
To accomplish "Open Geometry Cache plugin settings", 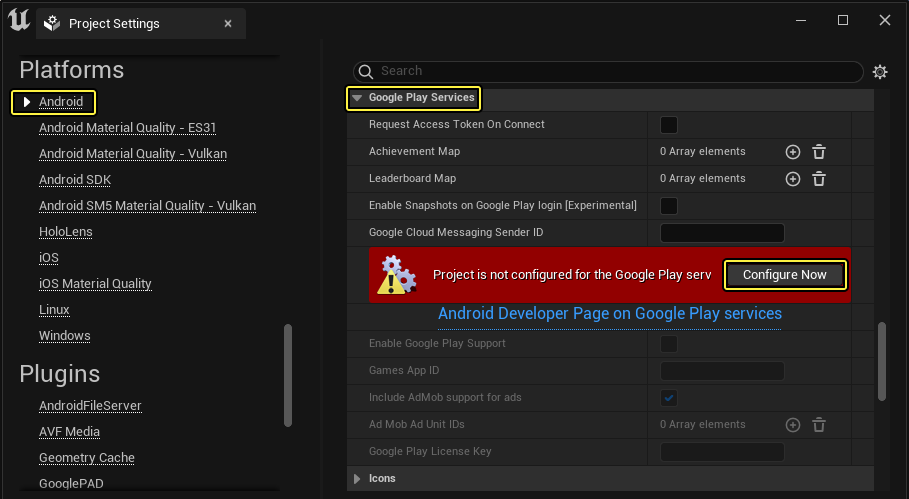I will pyautogui.click(x=86, y=458).
